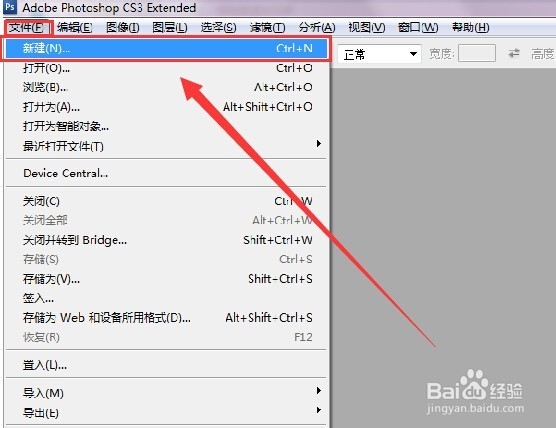Image resolution: width=556 pixels, height=428 pixels.
Task: Open the 窗口(W) menu
Action: click(x=418, y=27)
